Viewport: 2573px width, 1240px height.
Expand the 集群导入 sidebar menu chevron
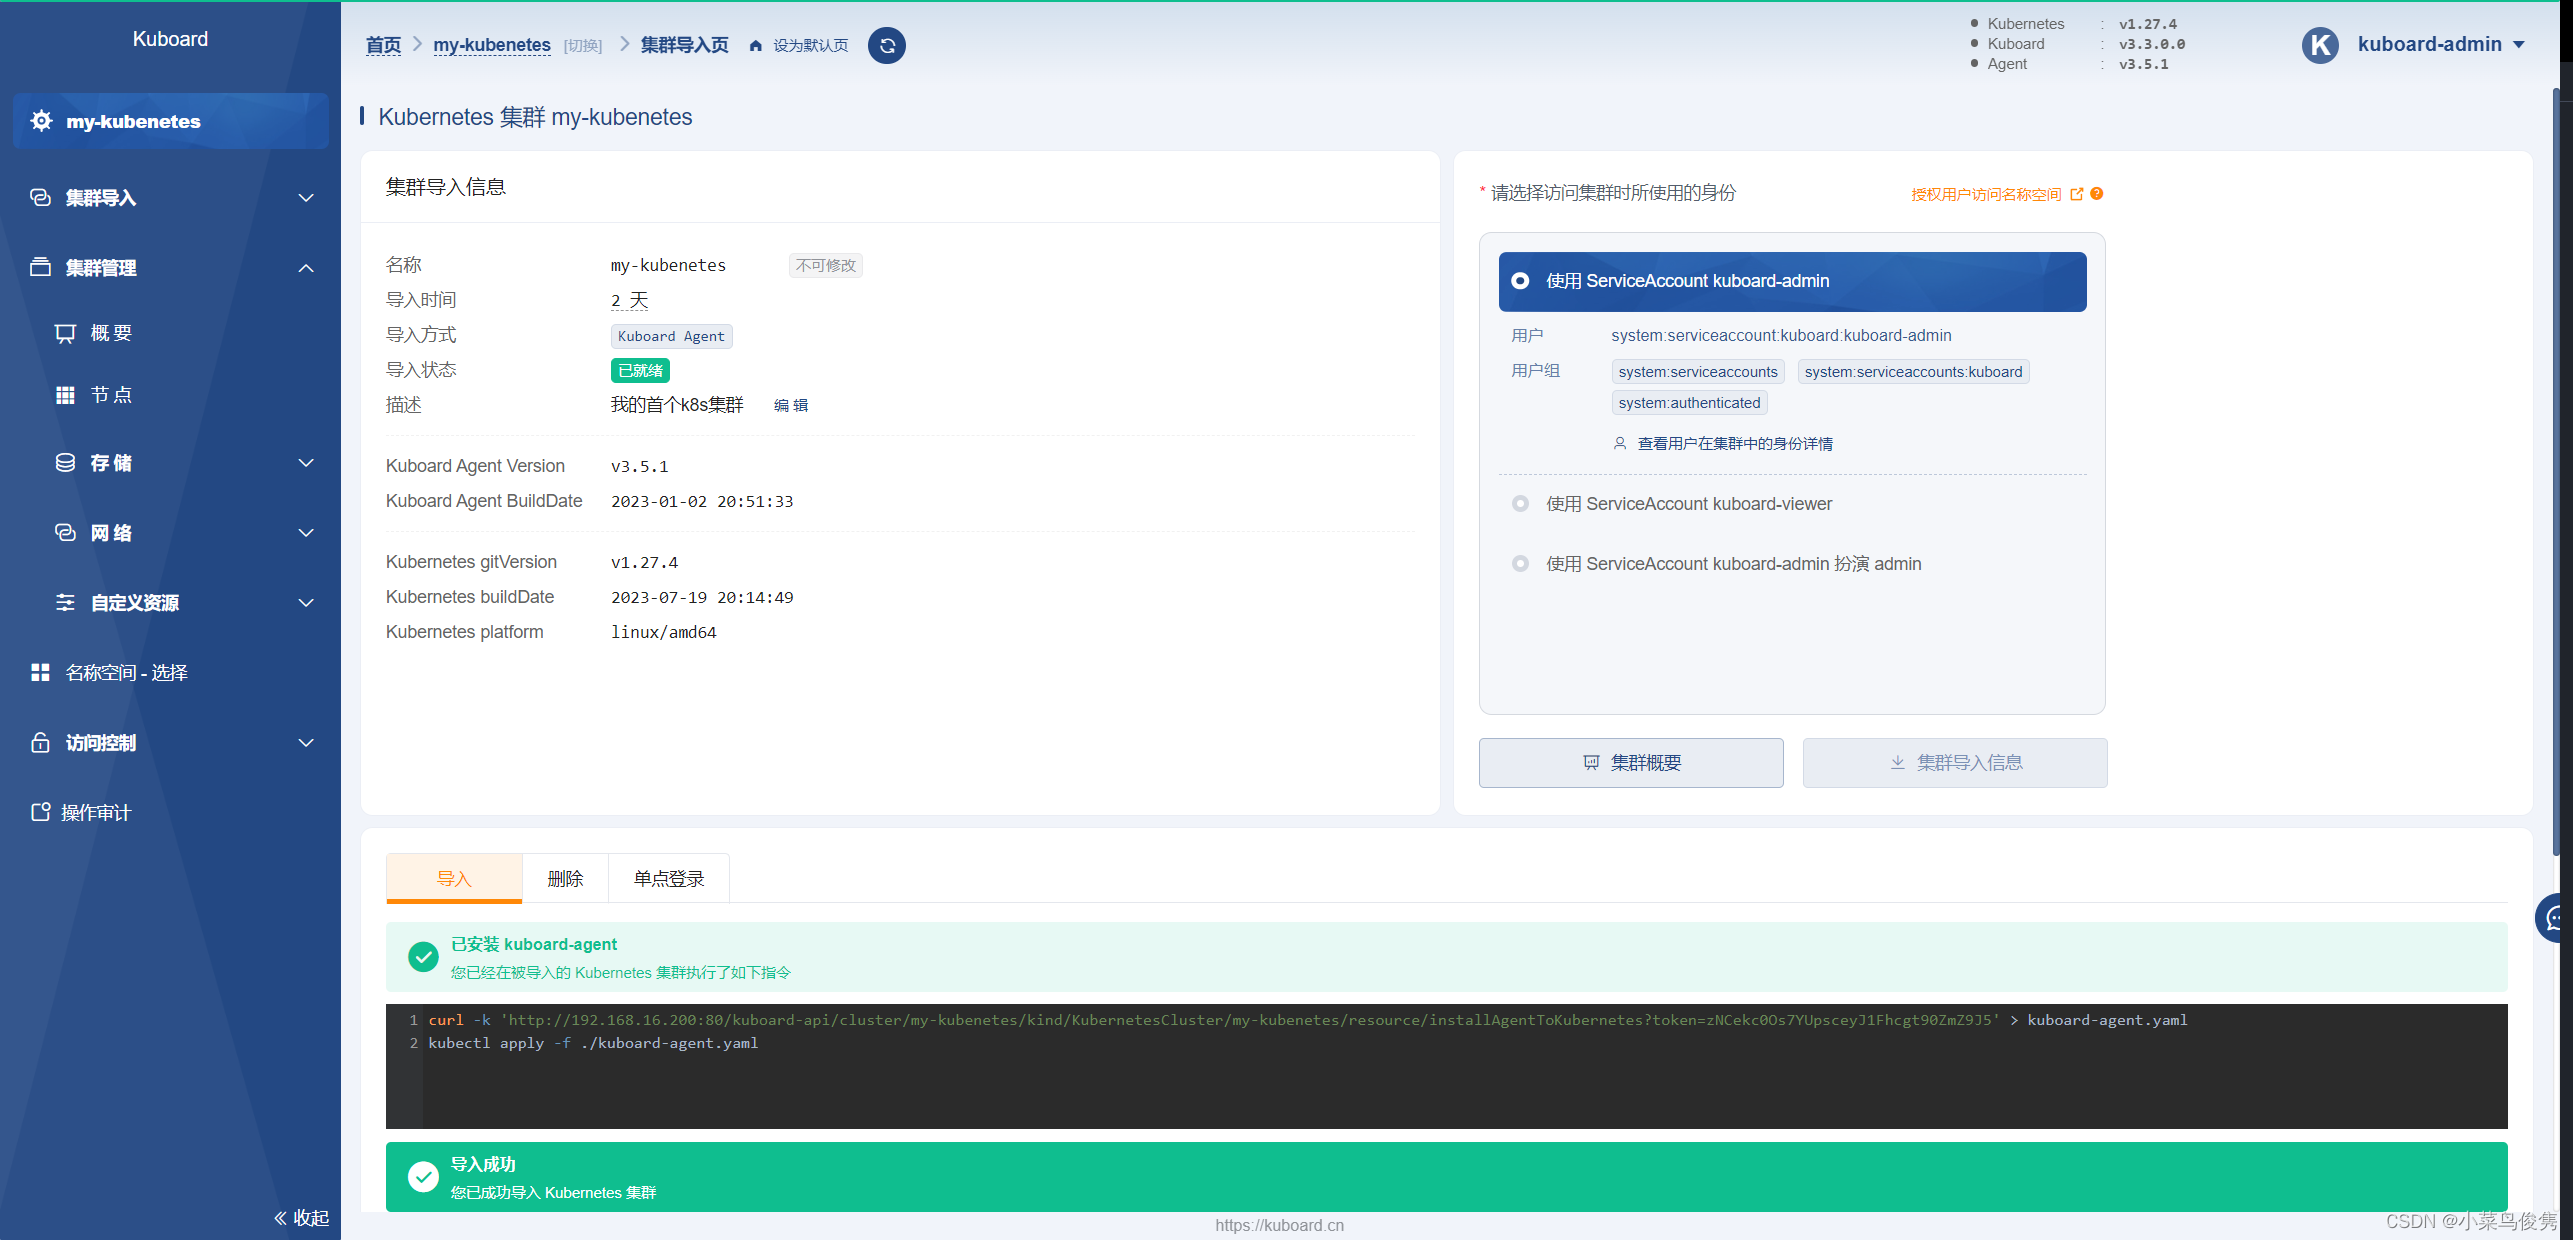coord(306,198)
